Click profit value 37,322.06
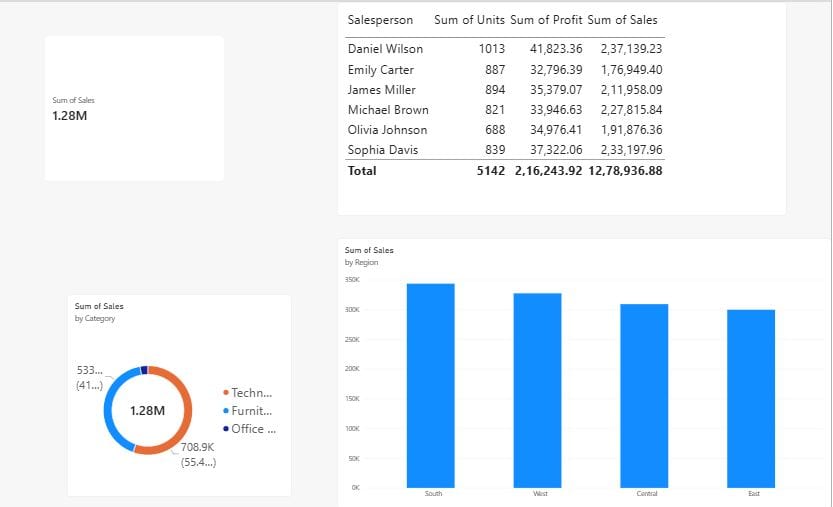 [x=556, y=150]
